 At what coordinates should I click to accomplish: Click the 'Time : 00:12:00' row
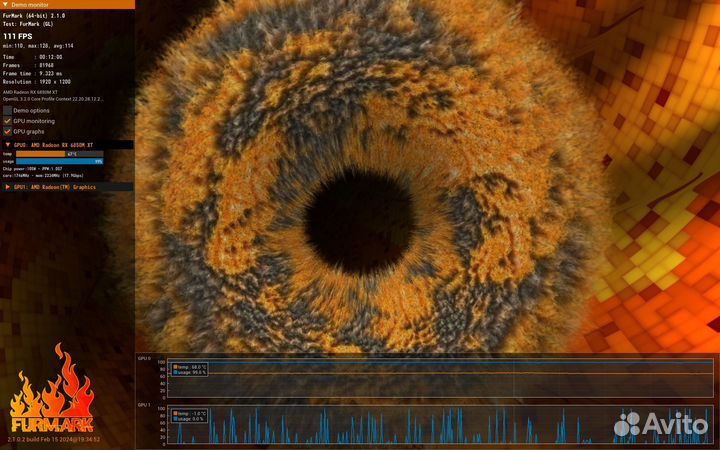[x=33, y=57]
